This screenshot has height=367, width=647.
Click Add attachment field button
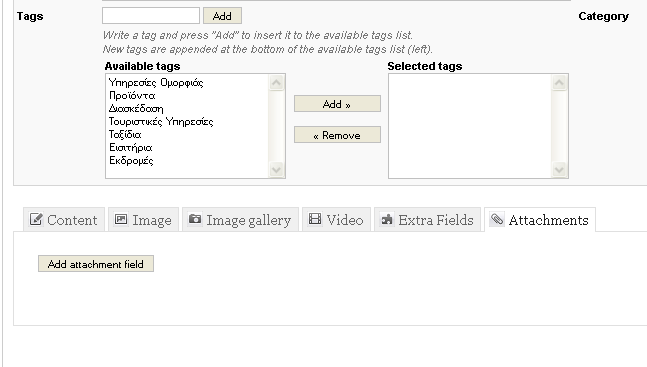[x=96, y=264]
